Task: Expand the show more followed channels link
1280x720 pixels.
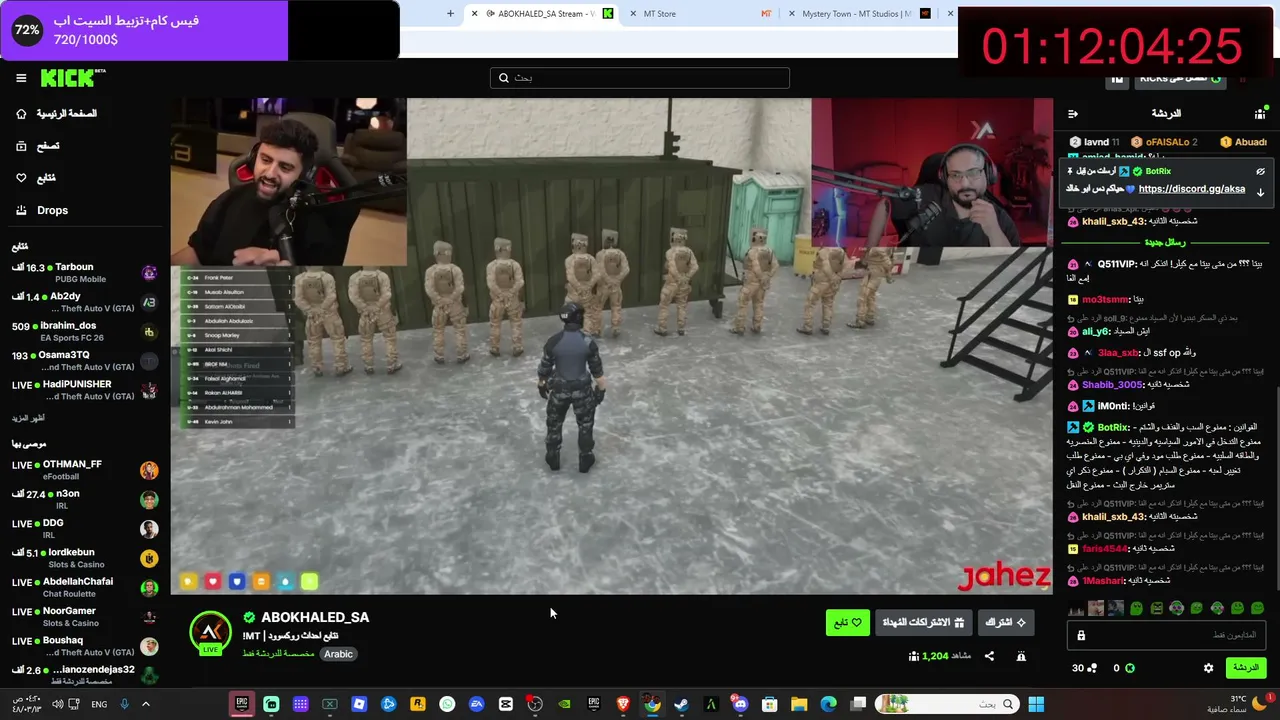Action: point(28,418)
